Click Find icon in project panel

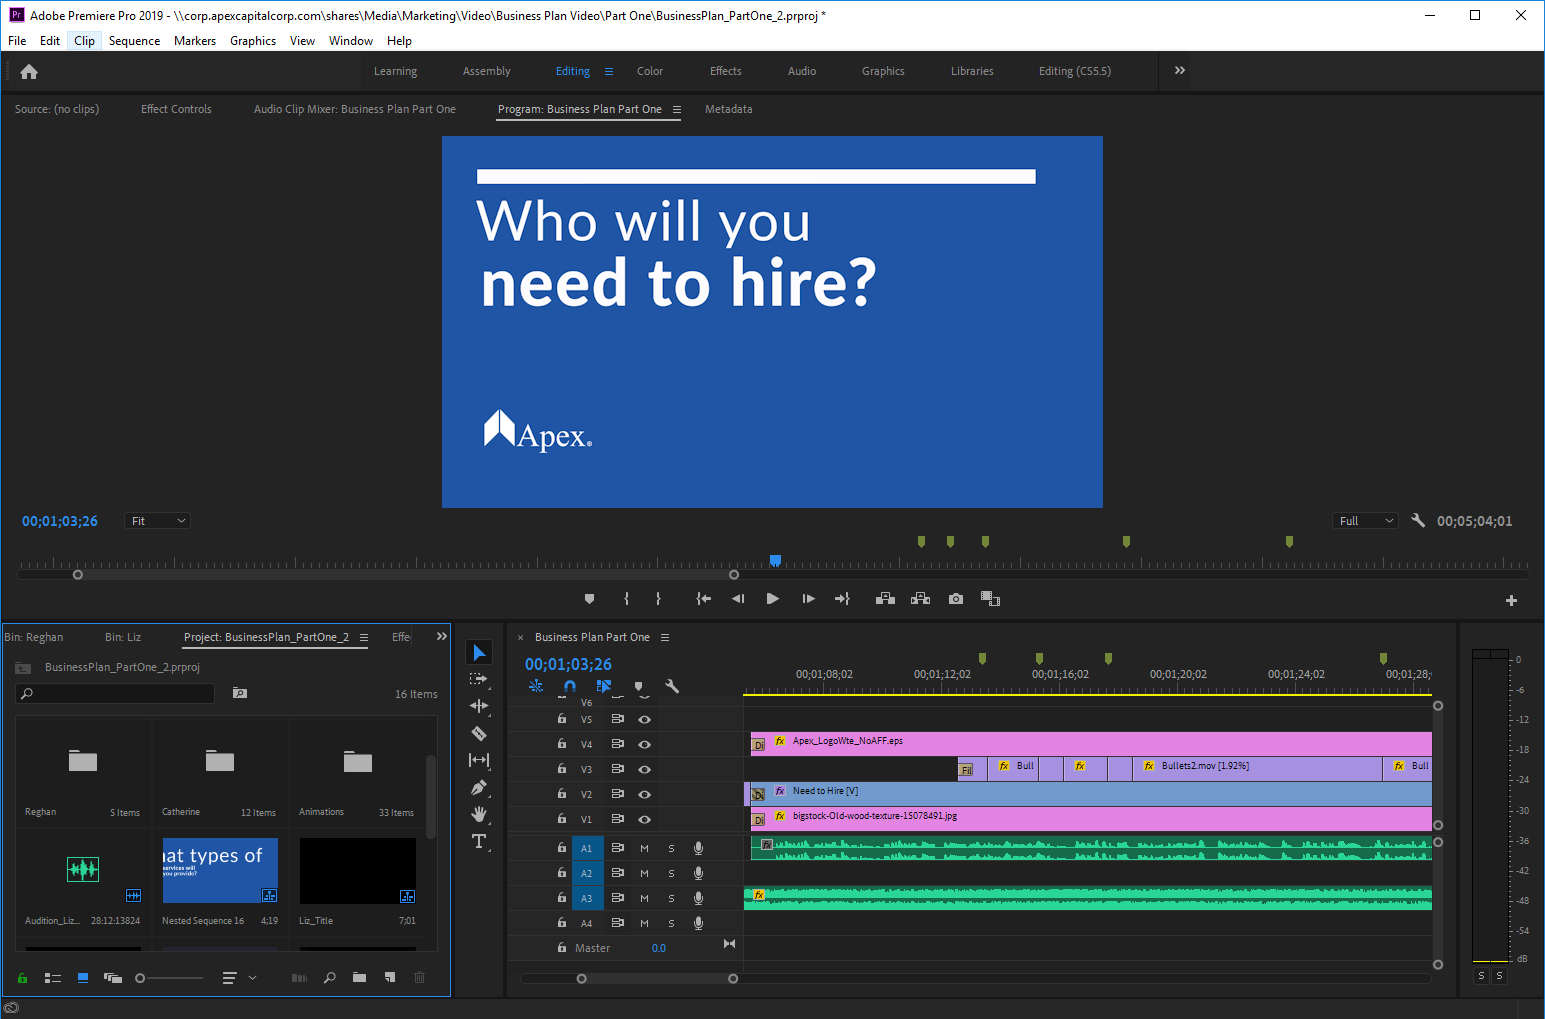click(330, 978)
